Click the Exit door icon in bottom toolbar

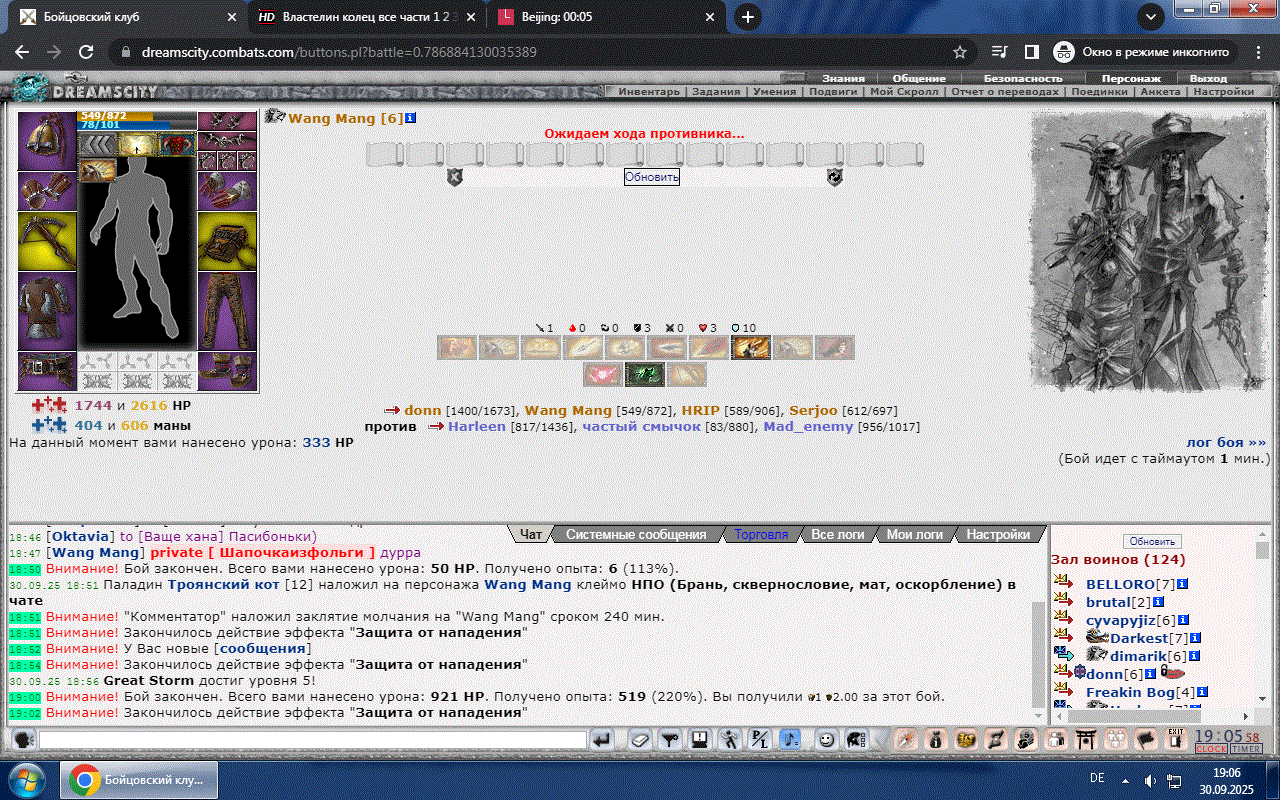pyautogui.click(x=1176, y=740)
